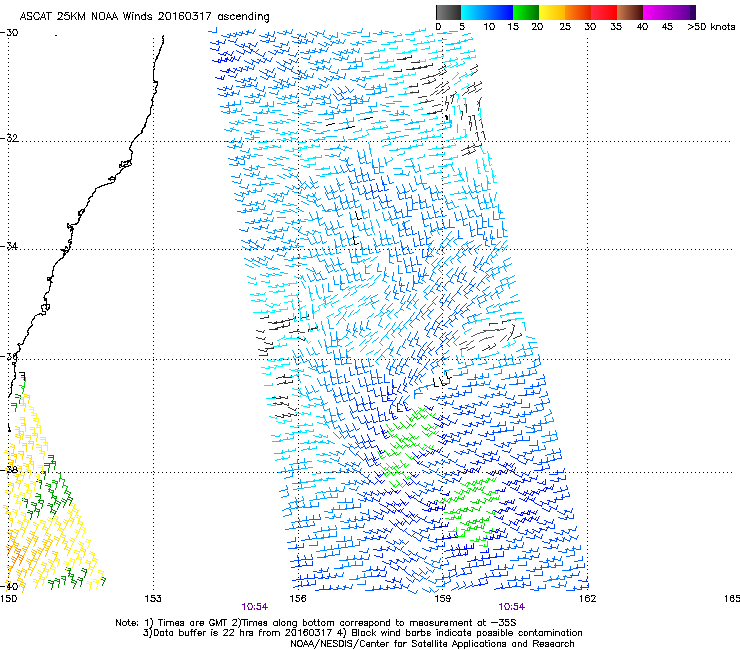Click the '162' longitude axis label
This screenshot has height=650, width=740.
(x=587, y=599)
